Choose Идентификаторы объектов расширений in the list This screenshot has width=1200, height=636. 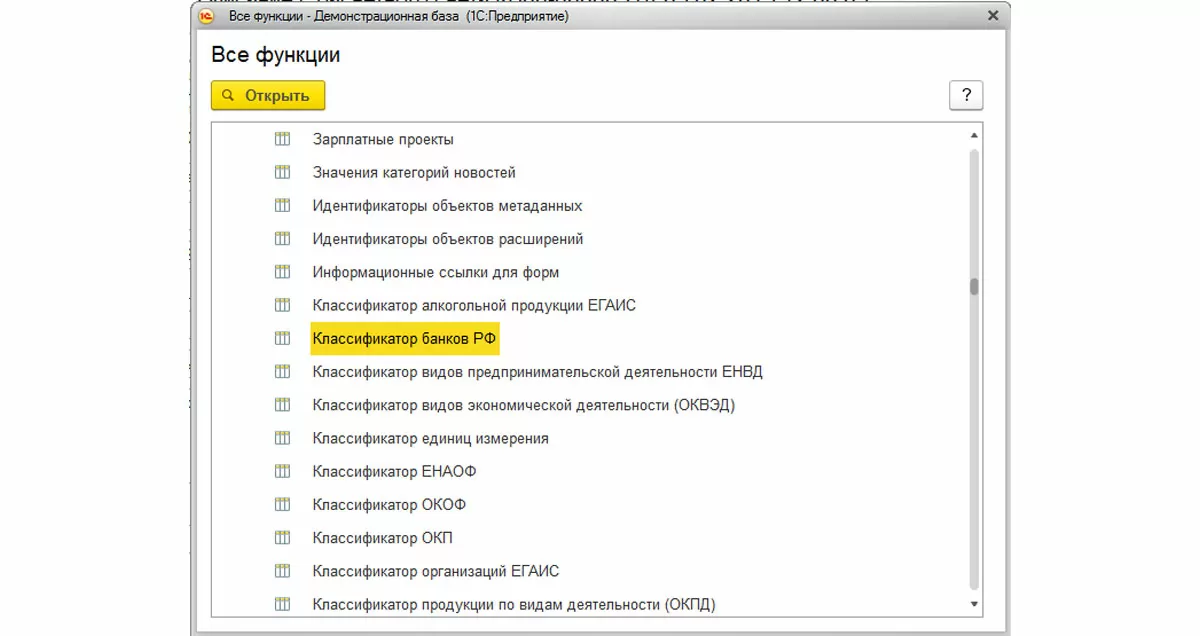(448, 239)
